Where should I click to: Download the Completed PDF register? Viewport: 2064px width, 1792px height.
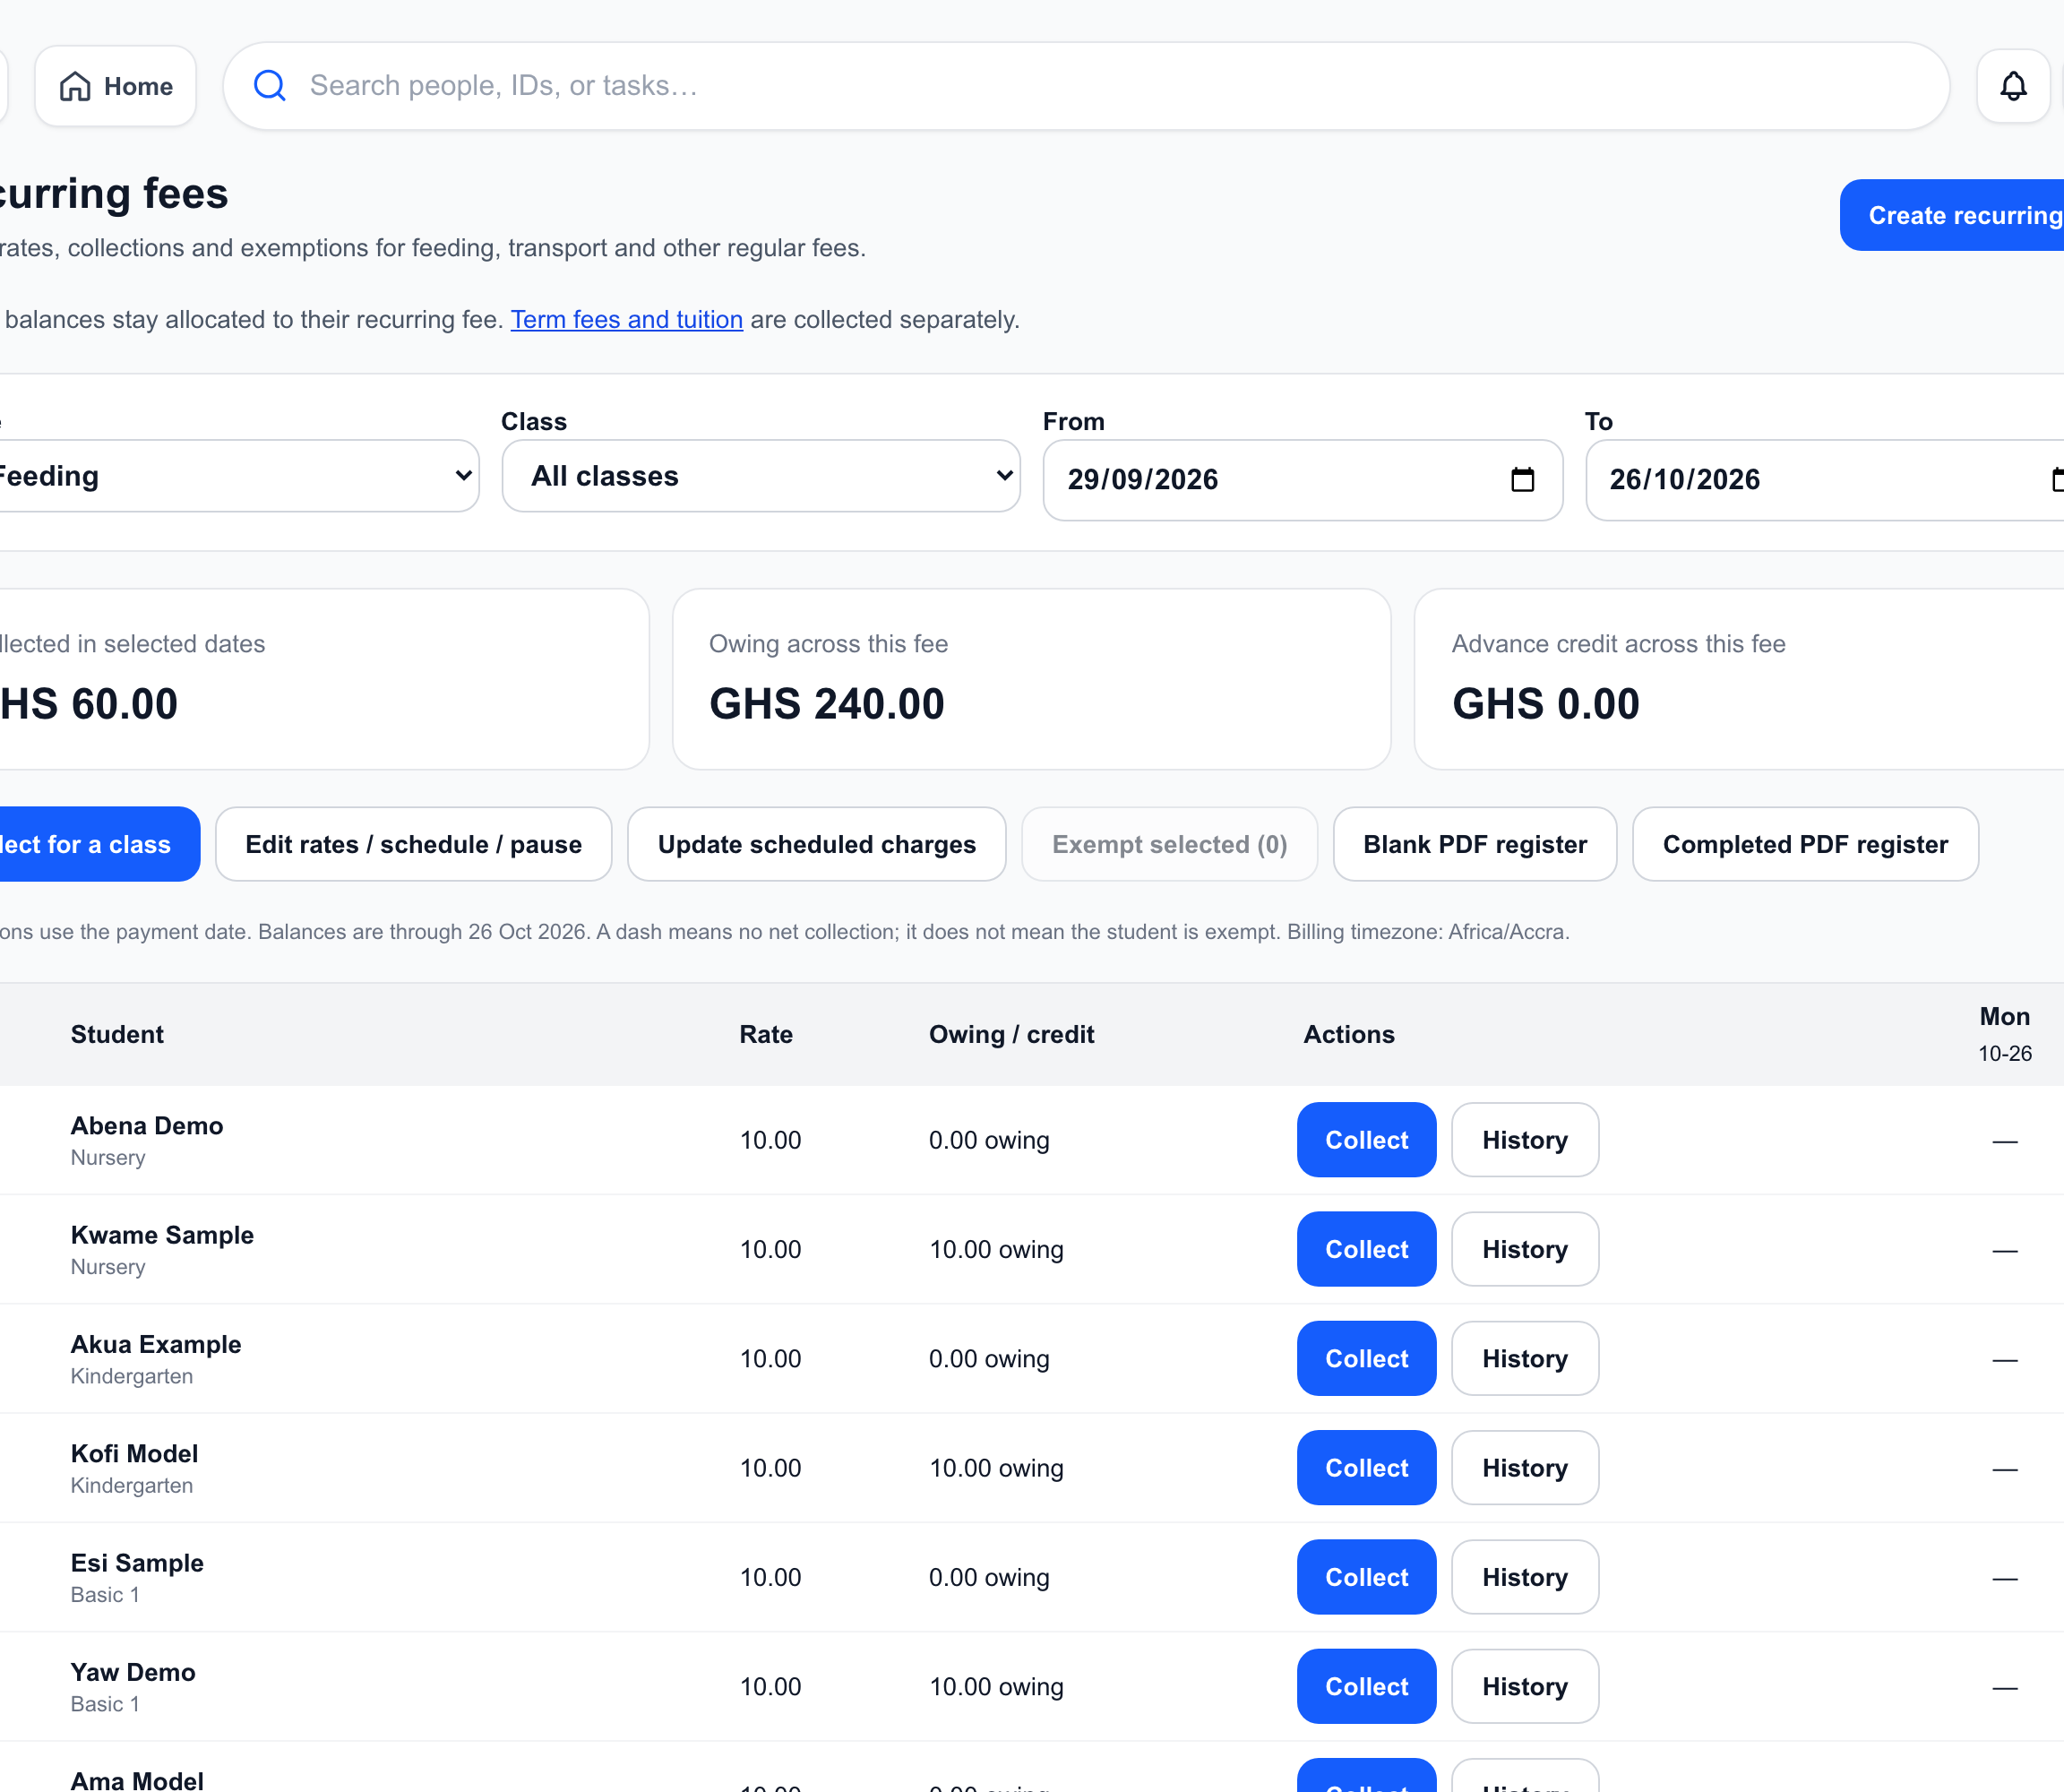[x=1805, y=844]
